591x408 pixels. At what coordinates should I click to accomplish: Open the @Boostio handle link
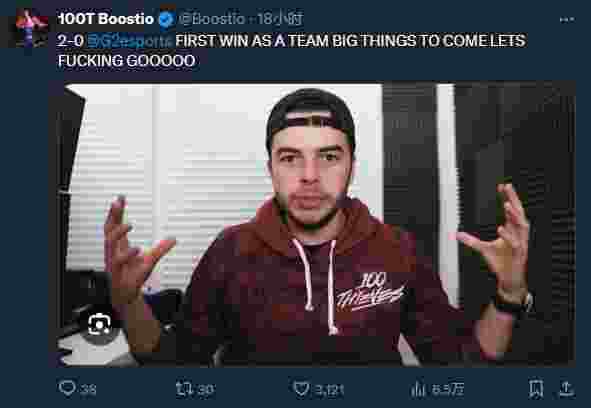pos(212,18)
